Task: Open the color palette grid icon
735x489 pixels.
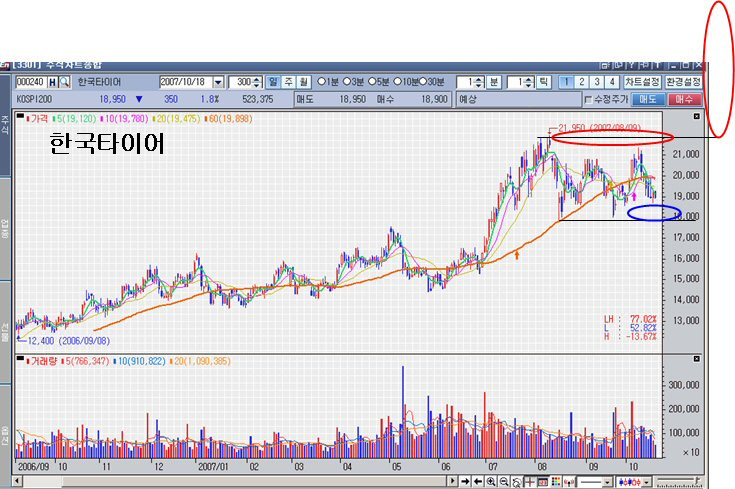Action: [x=555, y=481]
